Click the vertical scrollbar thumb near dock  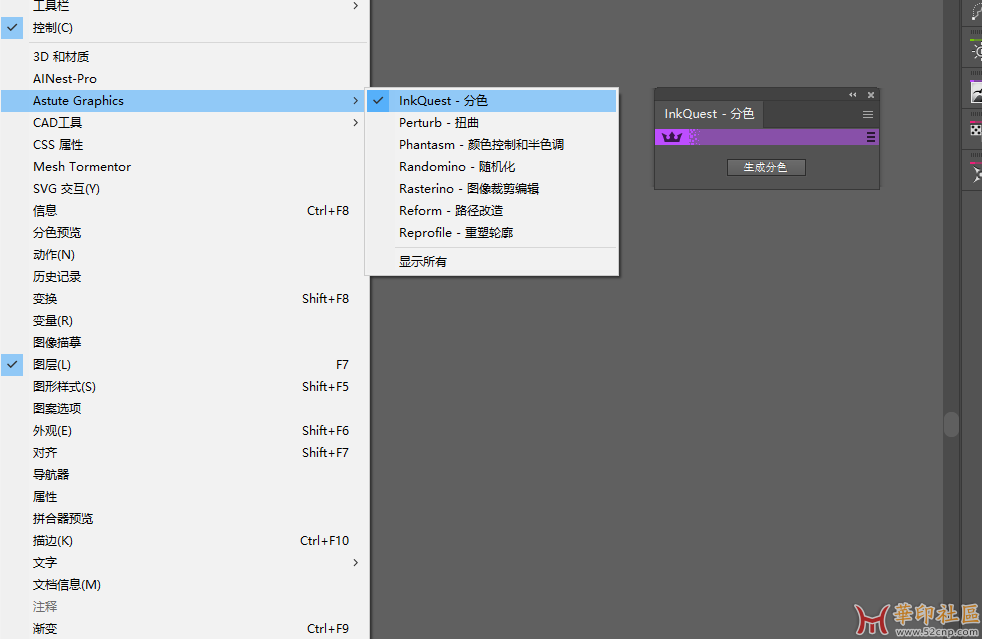click(x=951, y=424)
